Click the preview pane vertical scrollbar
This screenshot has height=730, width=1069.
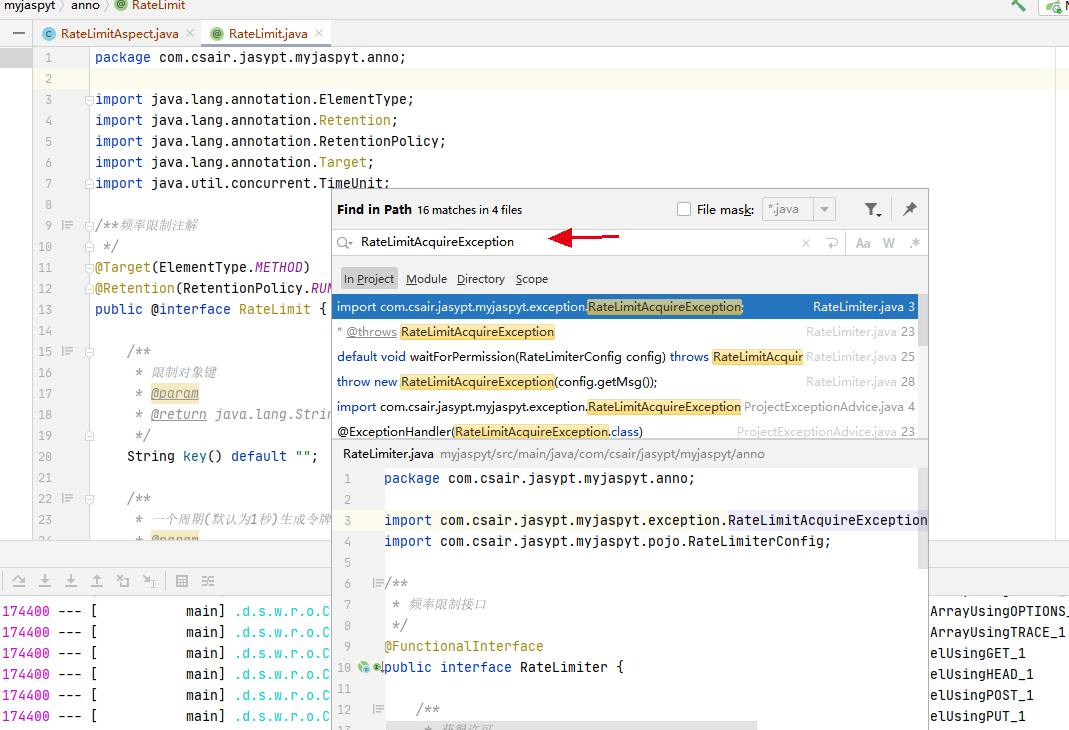[x=923, y=518]
